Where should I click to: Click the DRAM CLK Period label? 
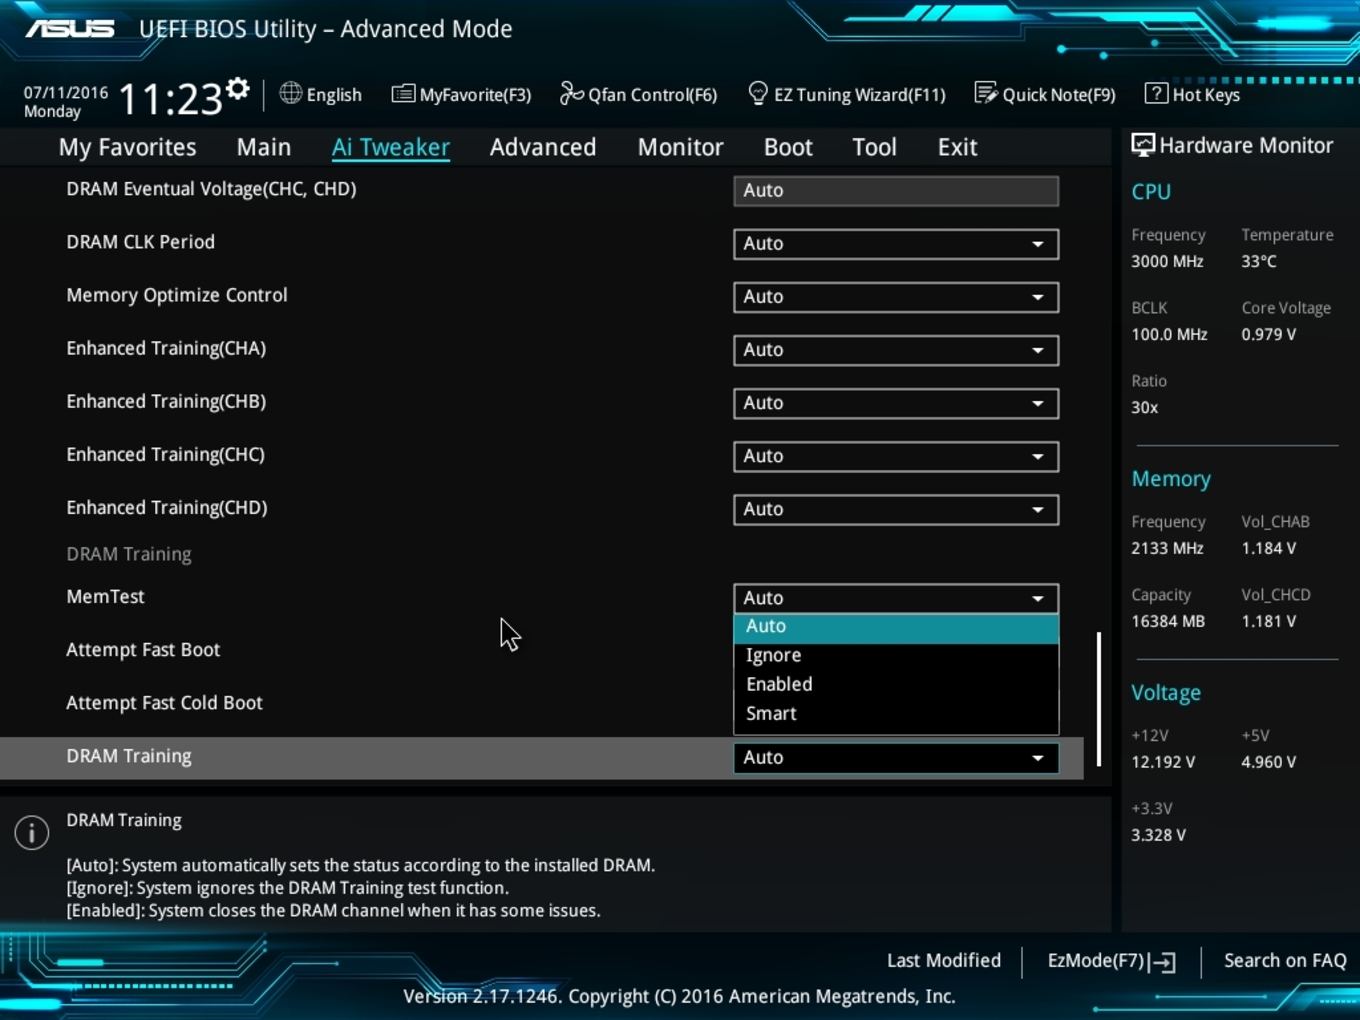140,242
